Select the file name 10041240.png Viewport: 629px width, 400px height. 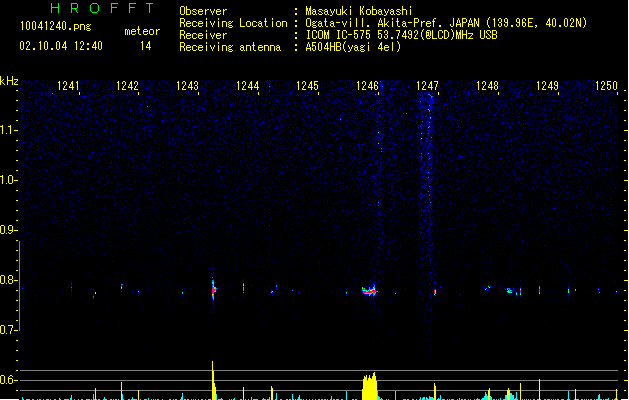tap(55, 26)
